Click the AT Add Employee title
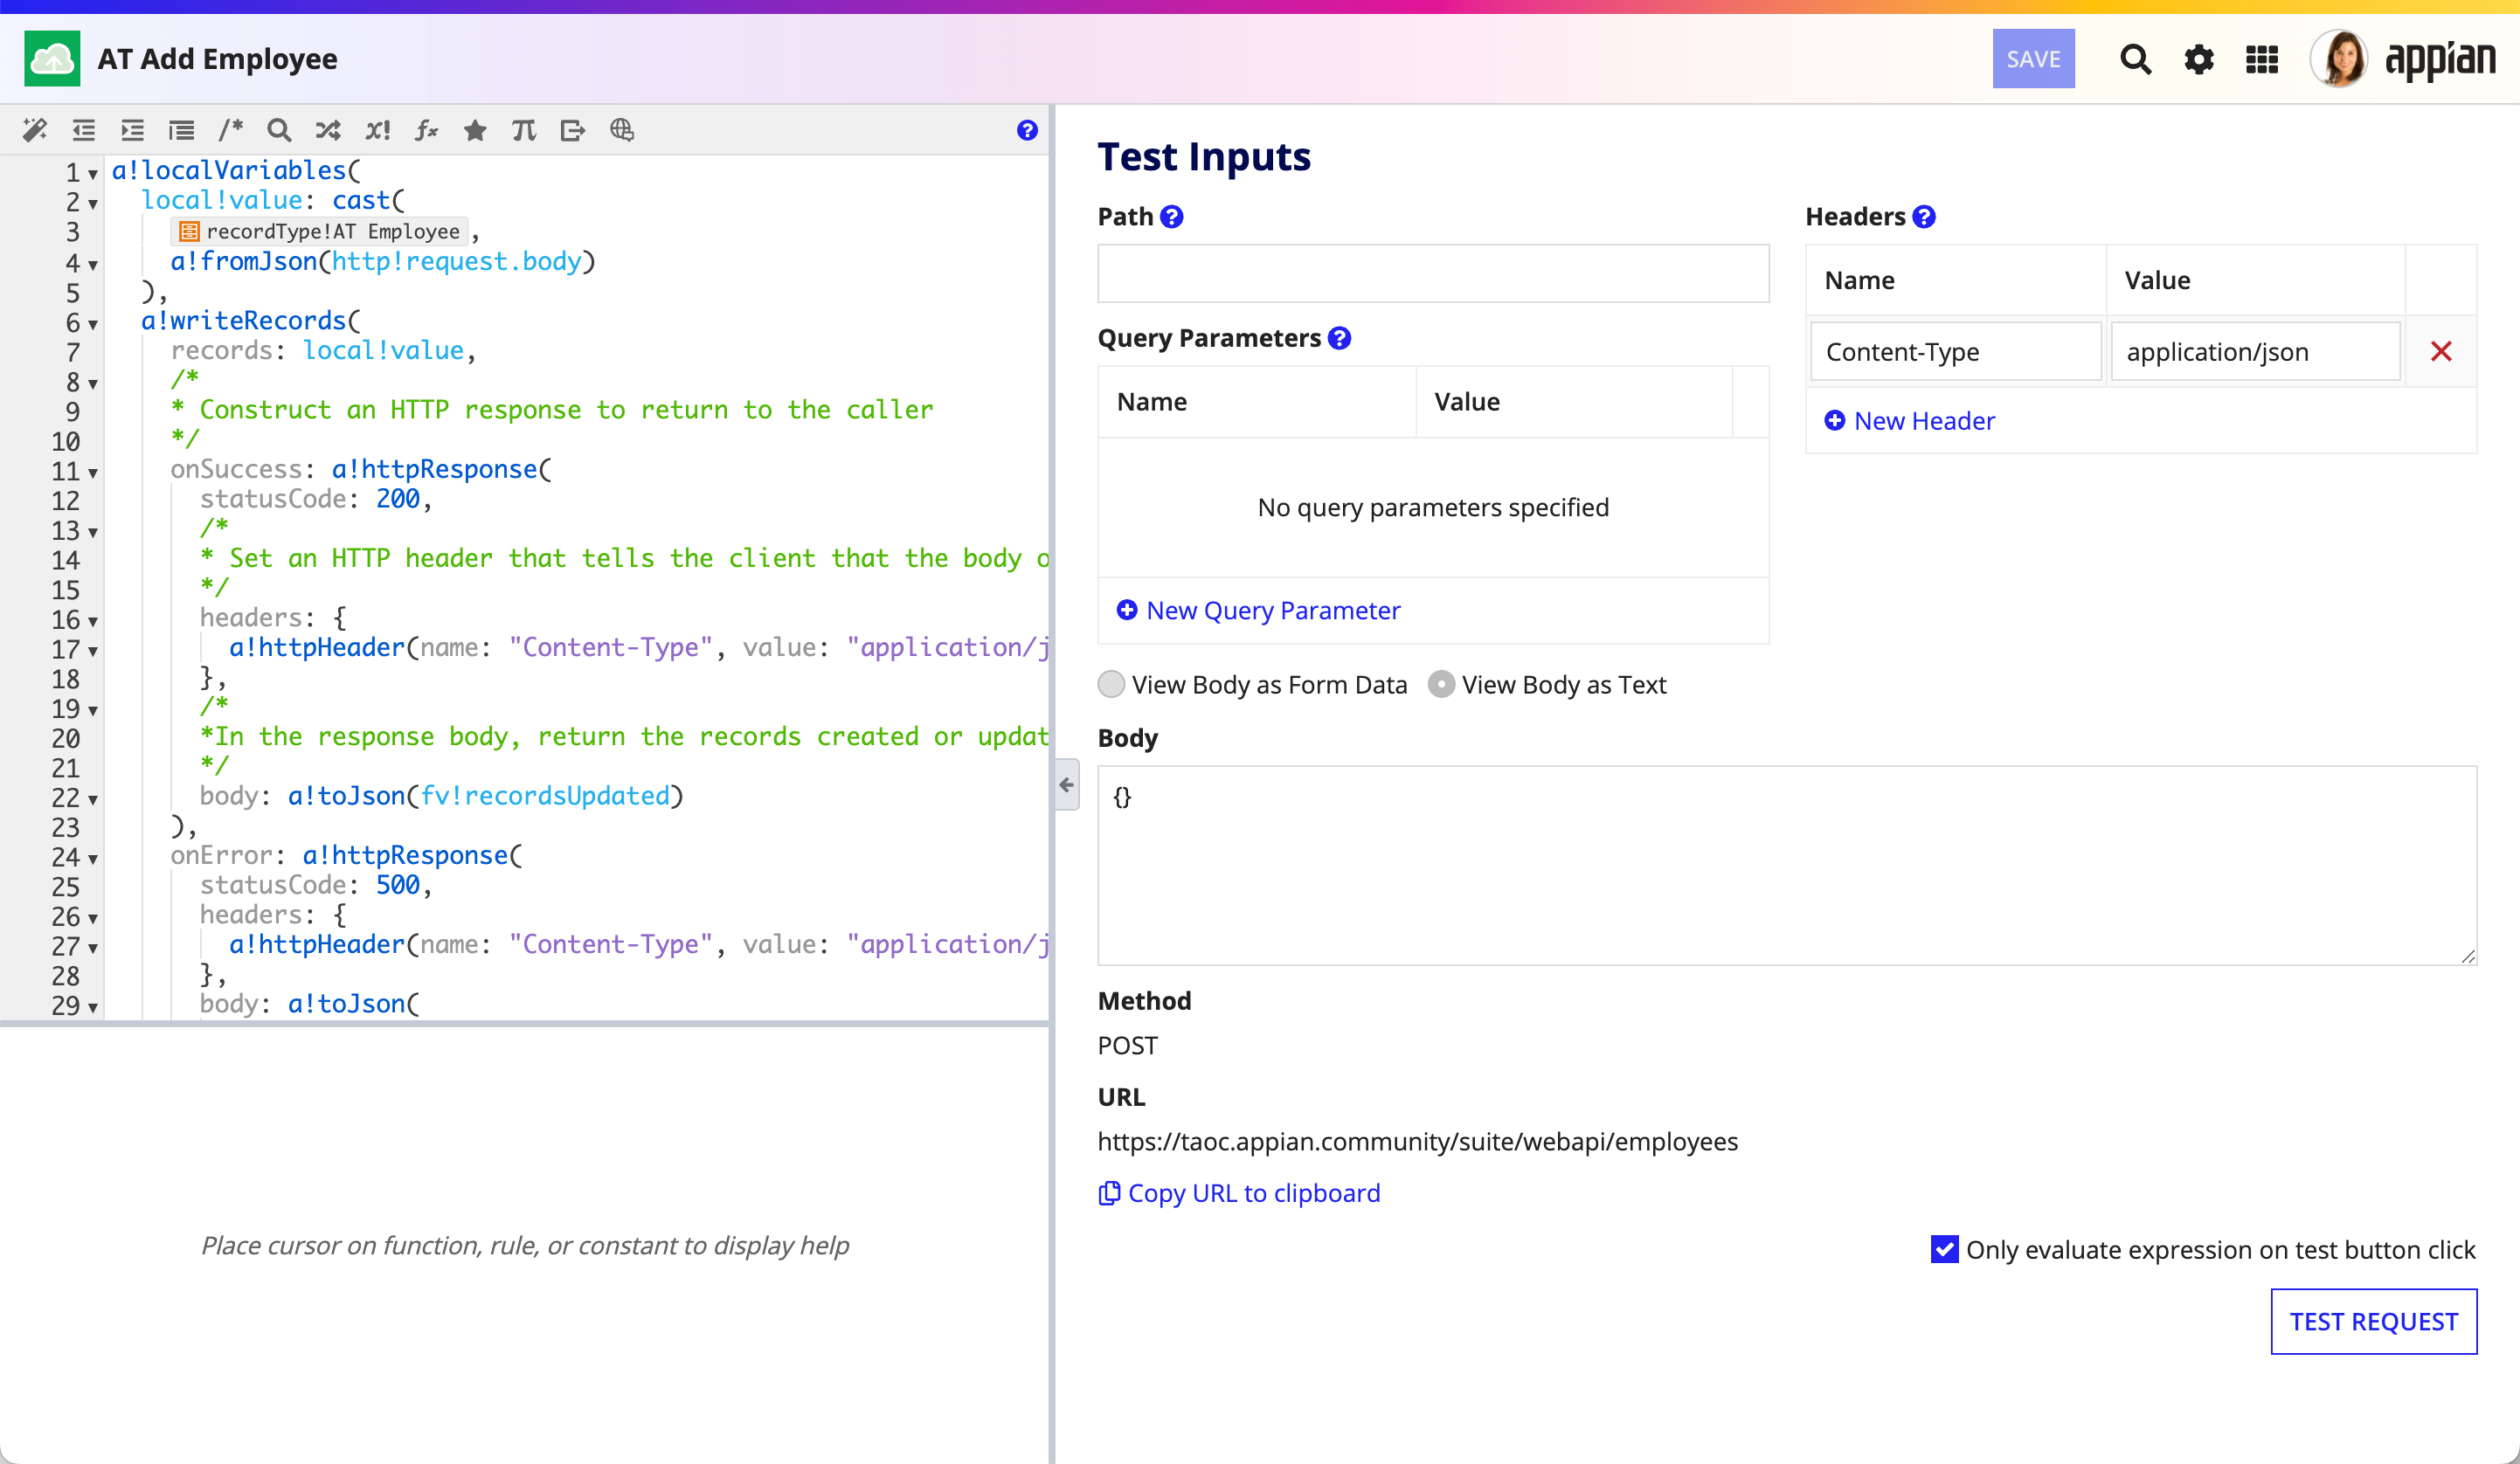This screenshot has height=1464, width=2520. click(218, 59)
